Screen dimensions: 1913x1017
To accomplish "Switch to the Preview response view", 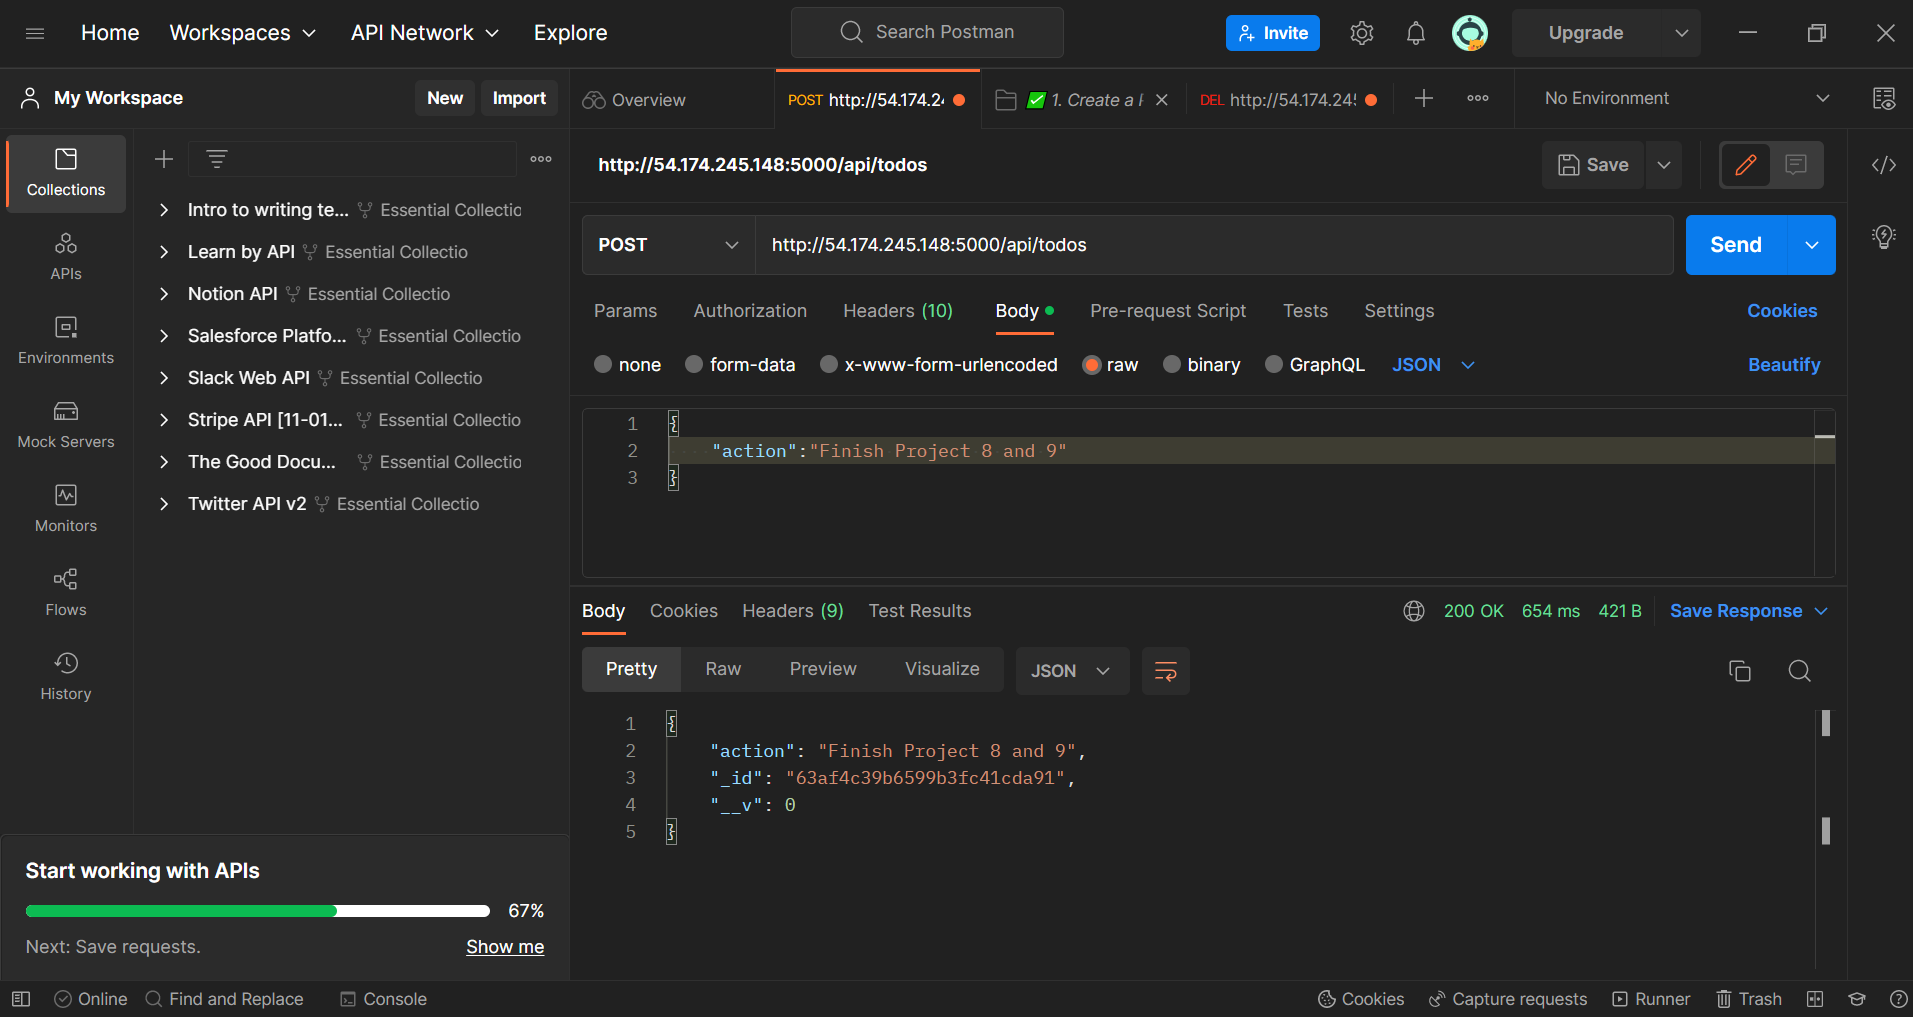I will click(822, 669).
